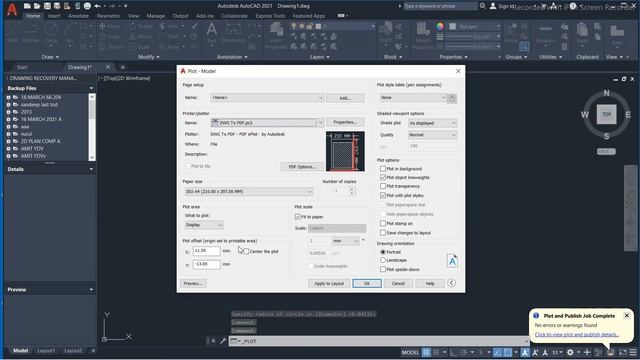This screenshot has width=640, height=360.
Task: Open workspace switching gear in status bar
Action: click(x=570, y=352)
